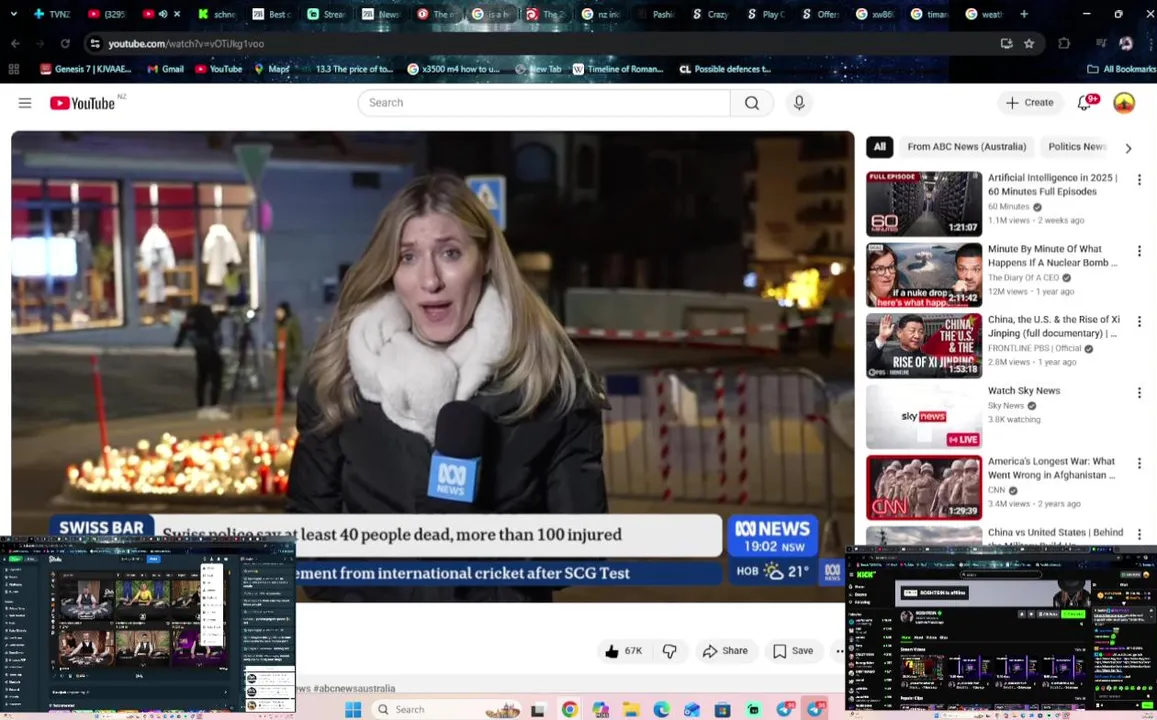
Task: Show more filter chips with next arrow
Action: point(1128,148)
